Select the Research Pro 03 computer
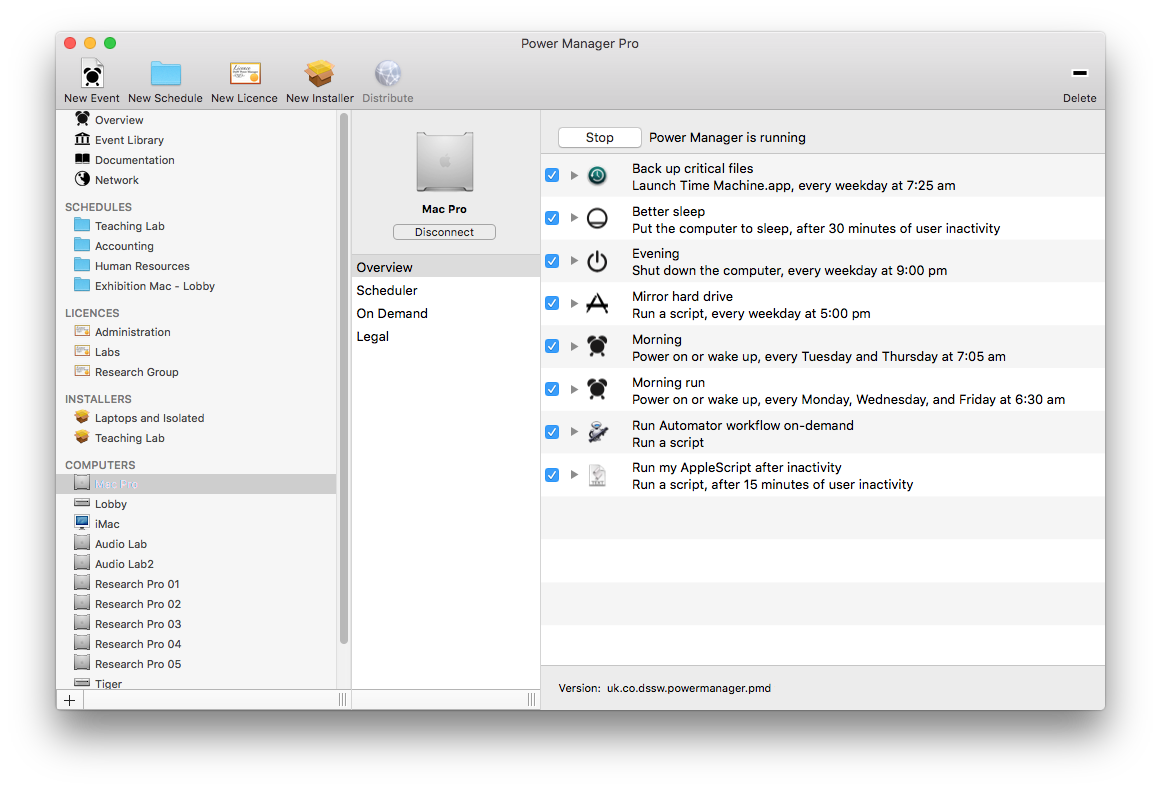The image size is (1161, 790). click(x=196, y=623)
